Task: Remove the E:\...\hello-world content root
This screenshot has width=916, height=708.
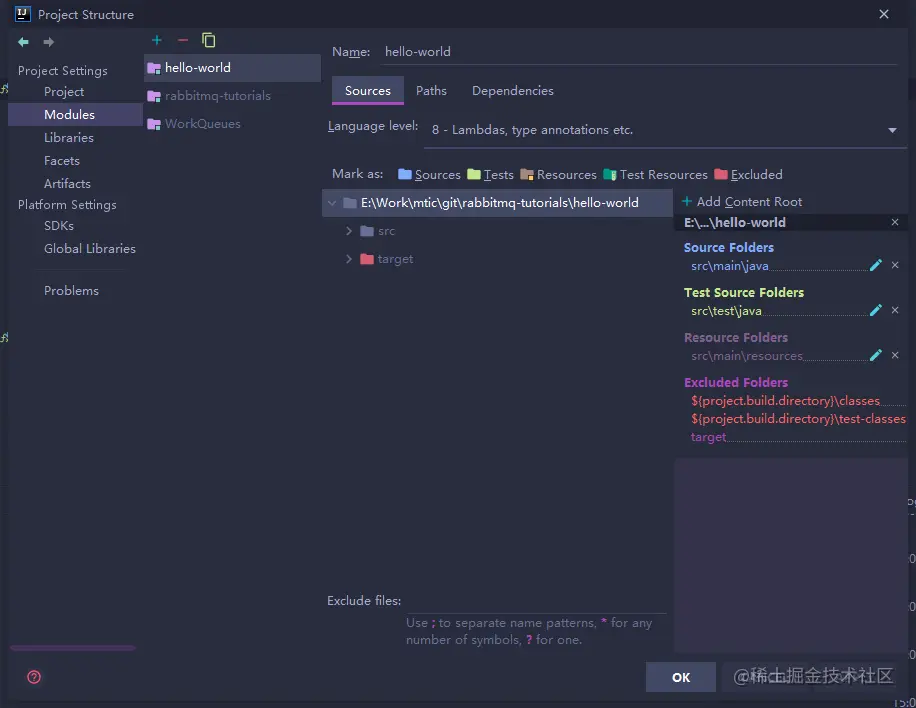Action: point(895,222)
